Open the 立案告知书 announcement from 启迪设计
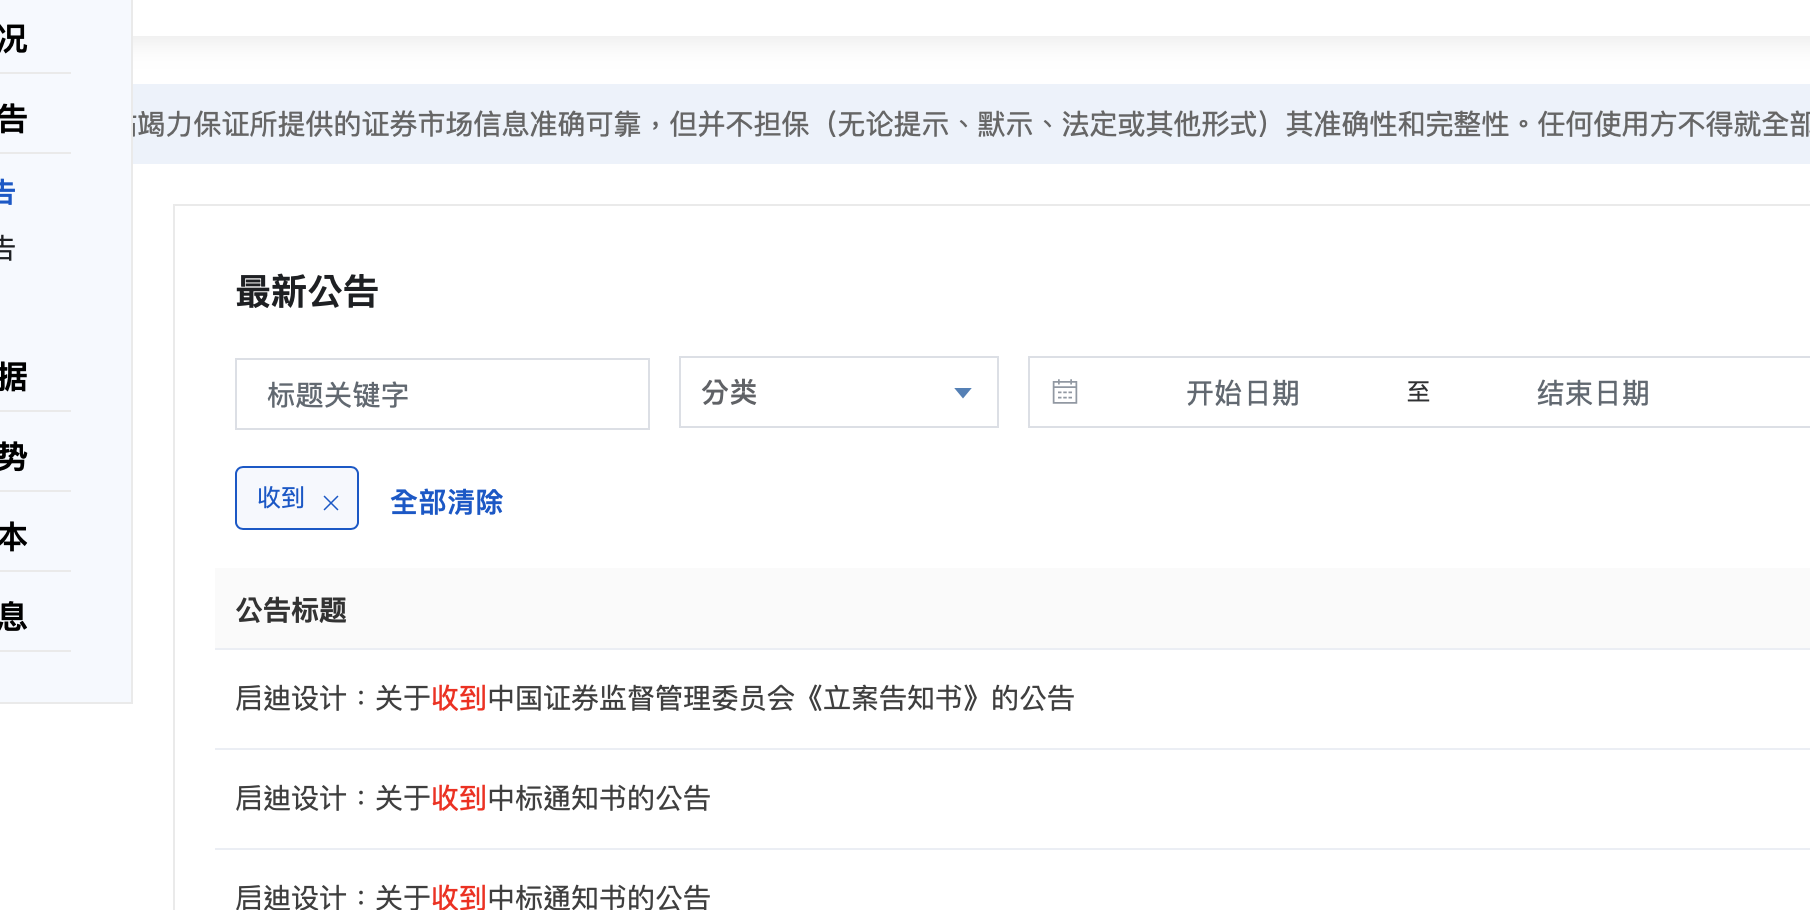The height and width of the screenshot is (910, 1810). click(x=654, y=698)
